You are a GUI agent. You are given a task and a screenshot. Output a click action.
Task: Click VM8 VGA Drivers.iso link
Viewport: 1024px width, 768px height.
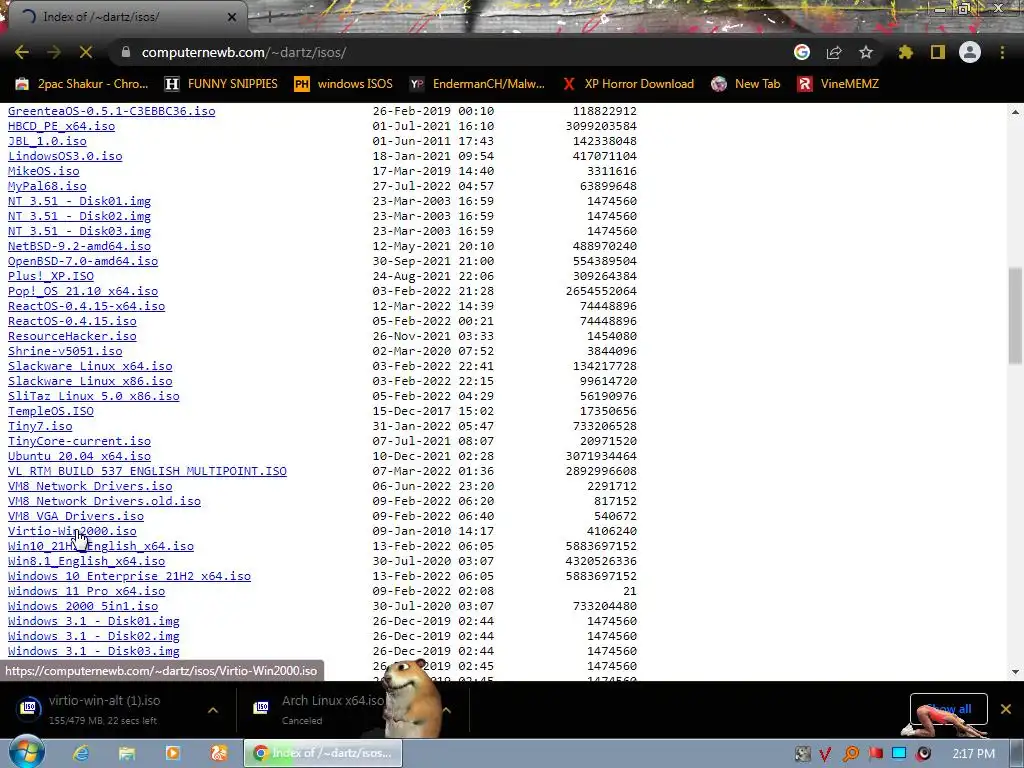(x=76, y=517)
